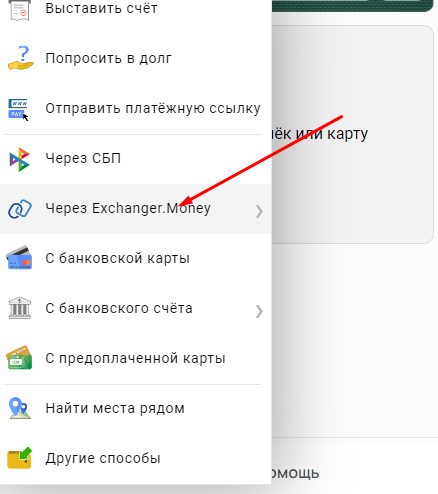
Task: Click the blue bank card icon
Action: [19, 258]
